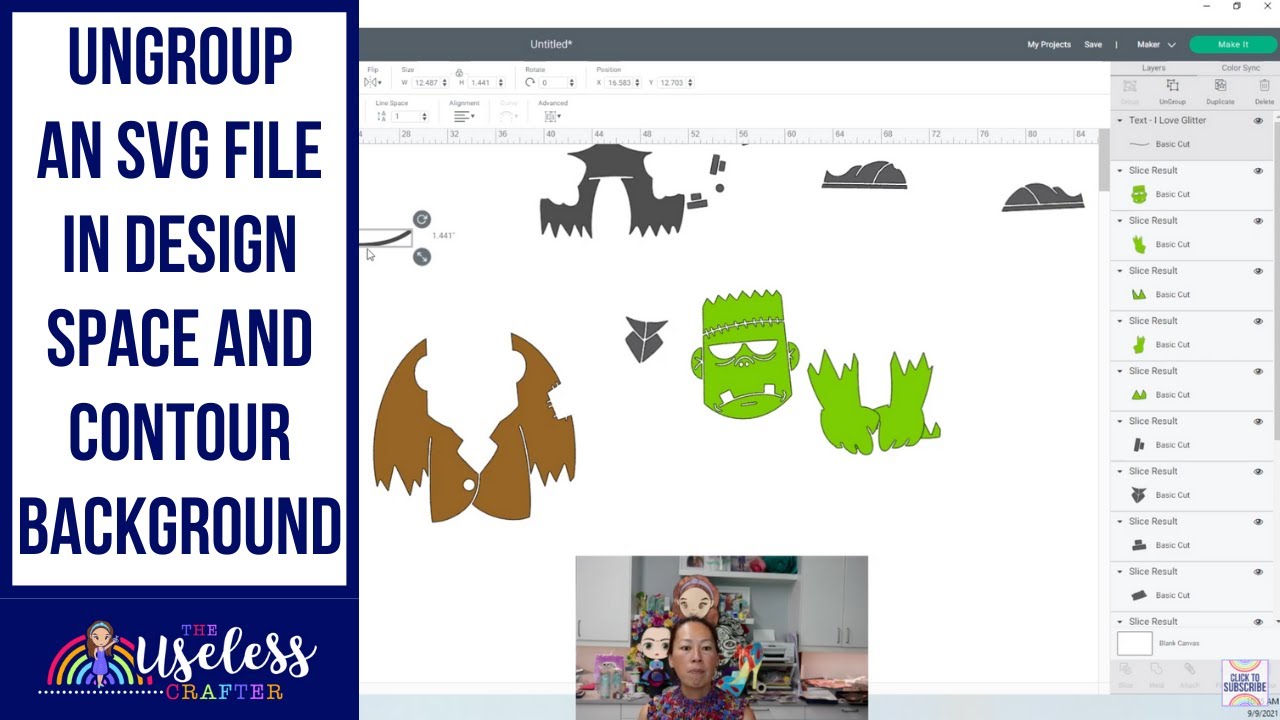Click the Weld tool icon at panel bottom
1280x720 pixels.
[1157, 668]
